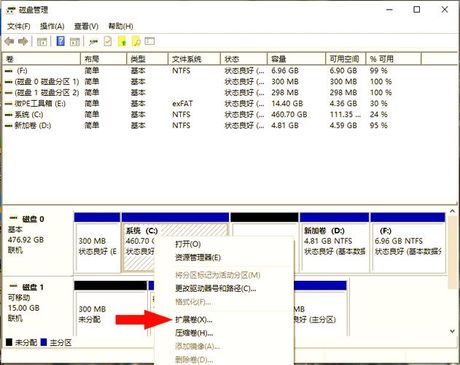Viewport: 460px width, 365px height.
Task: Click the yellow search/magnifier toolbar icon
Action: tap(136, 41)
